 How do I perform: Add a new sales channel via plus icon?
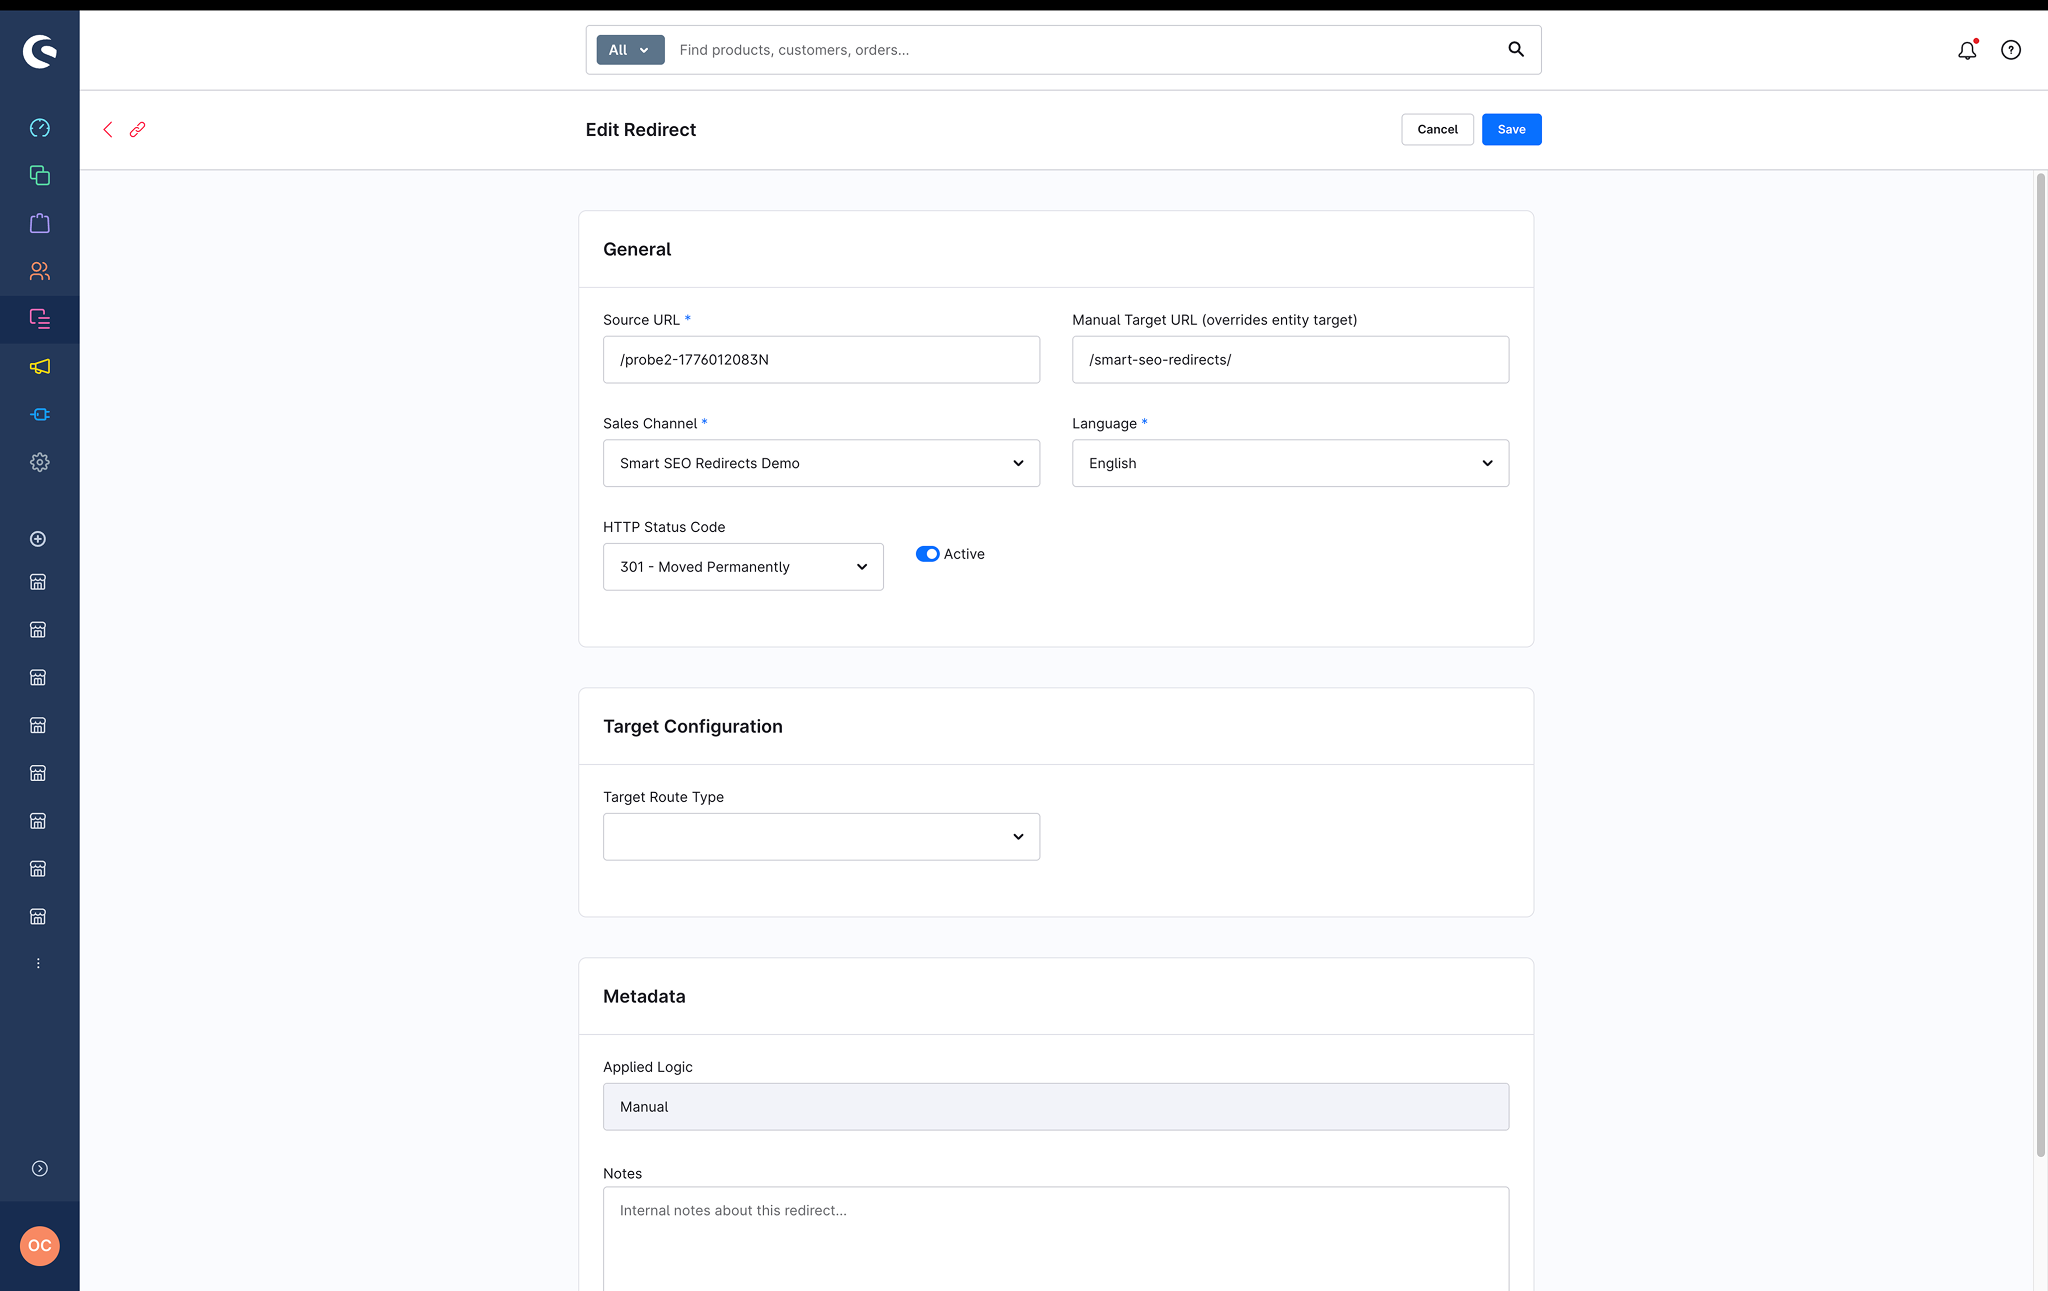pos(38,539)
